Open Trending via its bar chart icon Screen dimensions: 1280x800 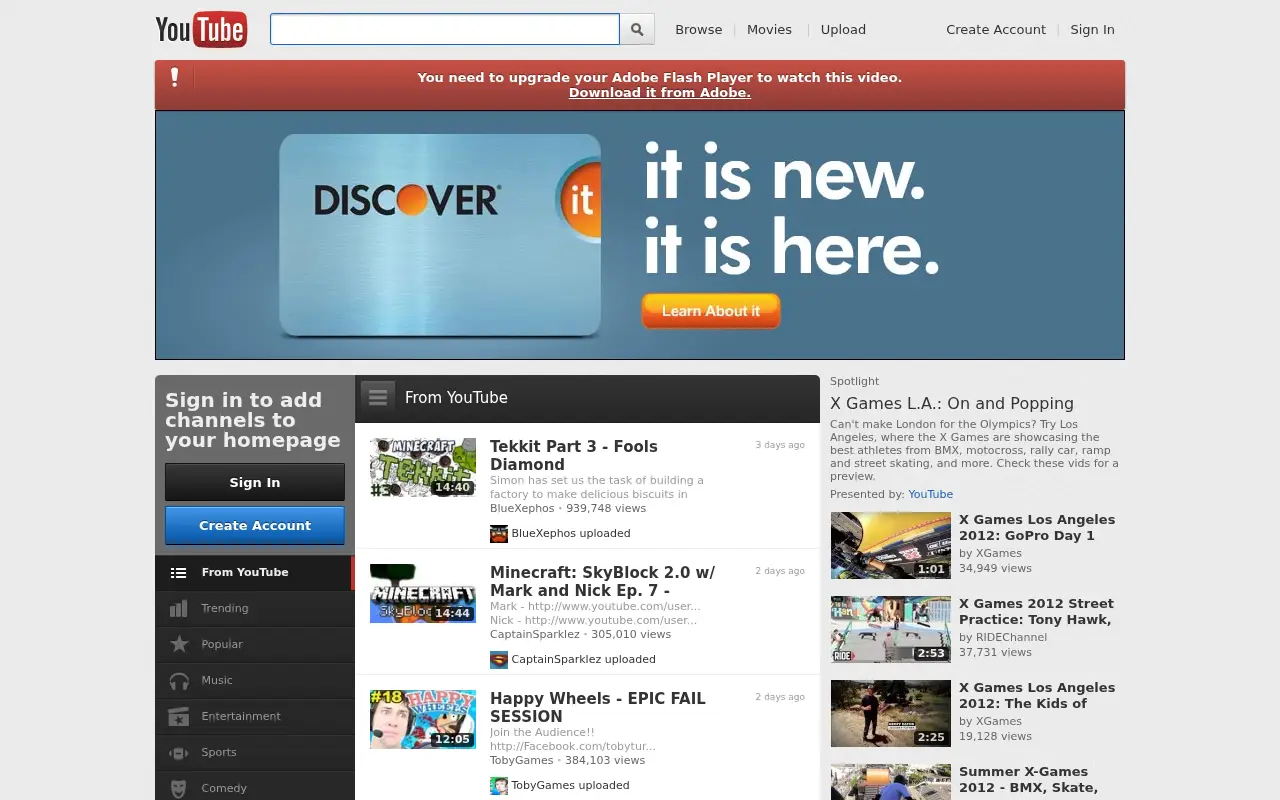click(x=179, y=608)
